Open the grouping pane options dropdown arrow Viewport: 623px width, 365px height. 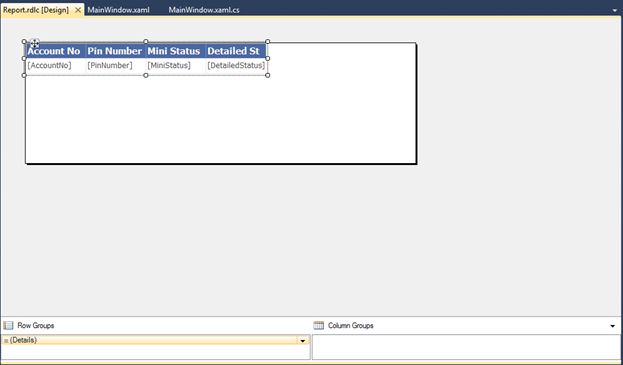point(612,326)
